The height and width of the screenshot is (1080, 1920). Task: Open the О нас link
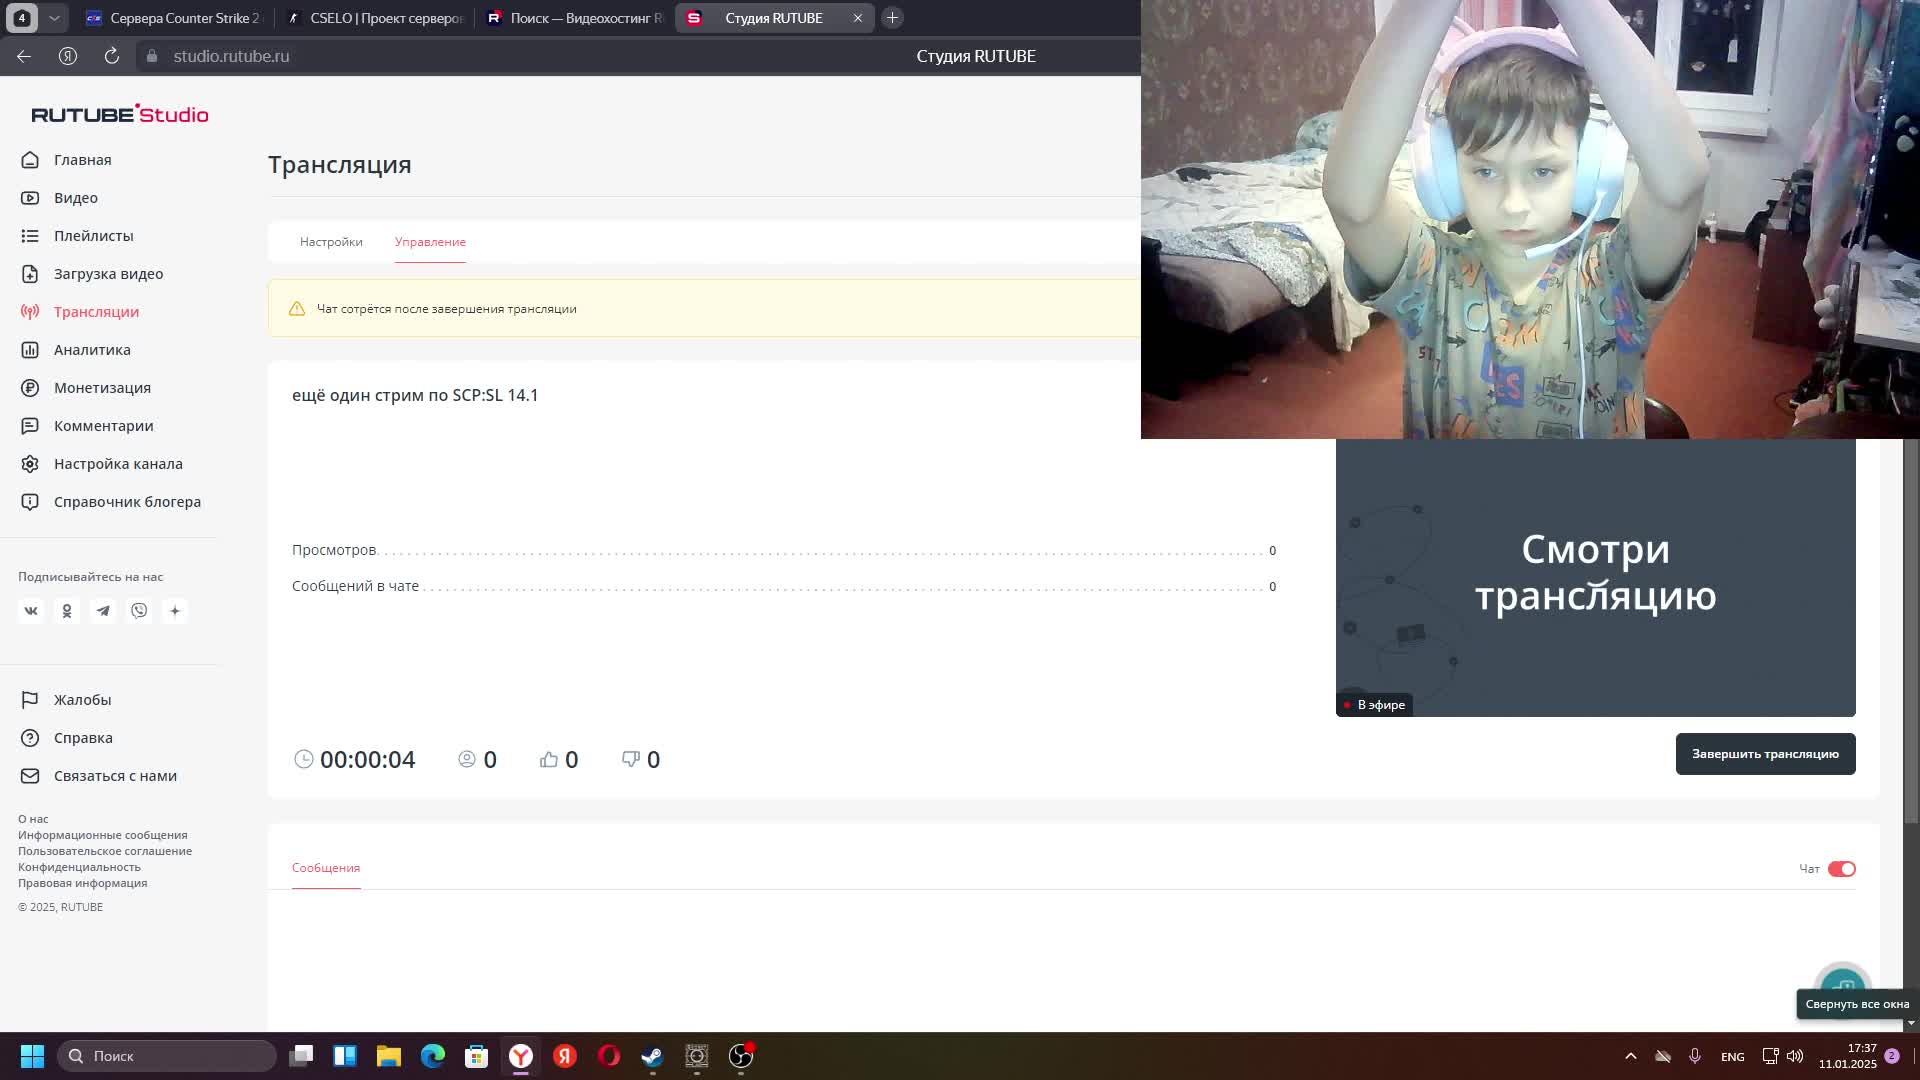point(33,819)
